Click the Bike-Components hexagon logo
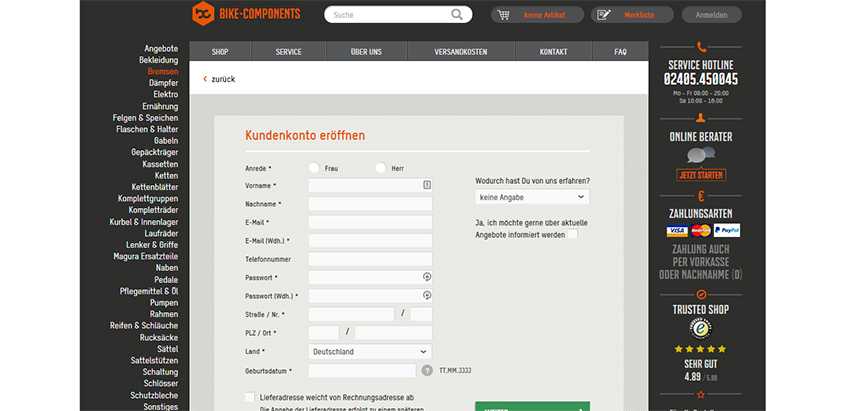 pos(204,14)
